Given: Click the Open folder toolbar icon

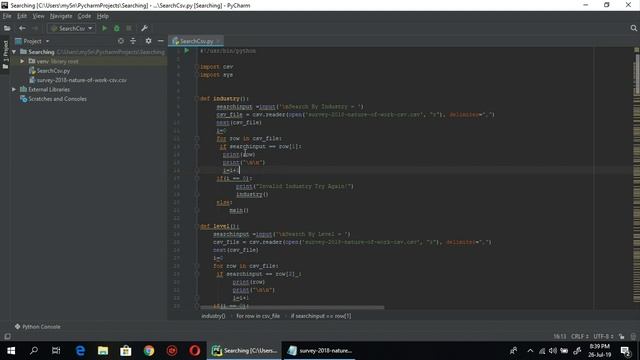Looking at the screenshot, I should (x=7, y=28).
